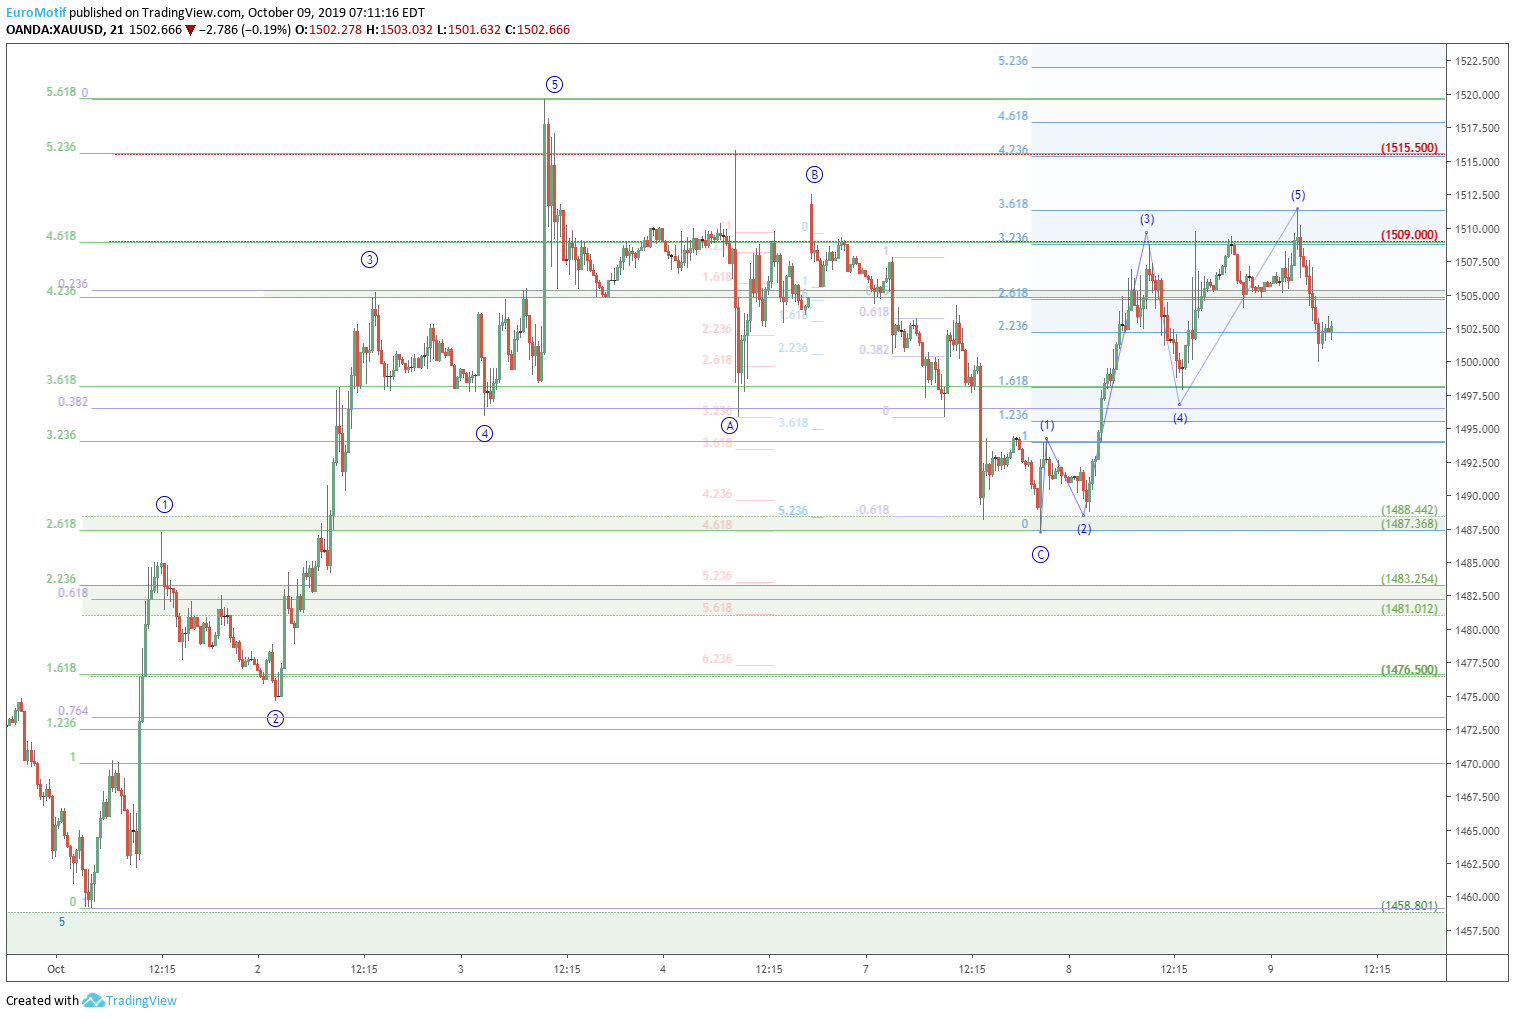Click the TradingView cloud logo icon

[93, 1000]
